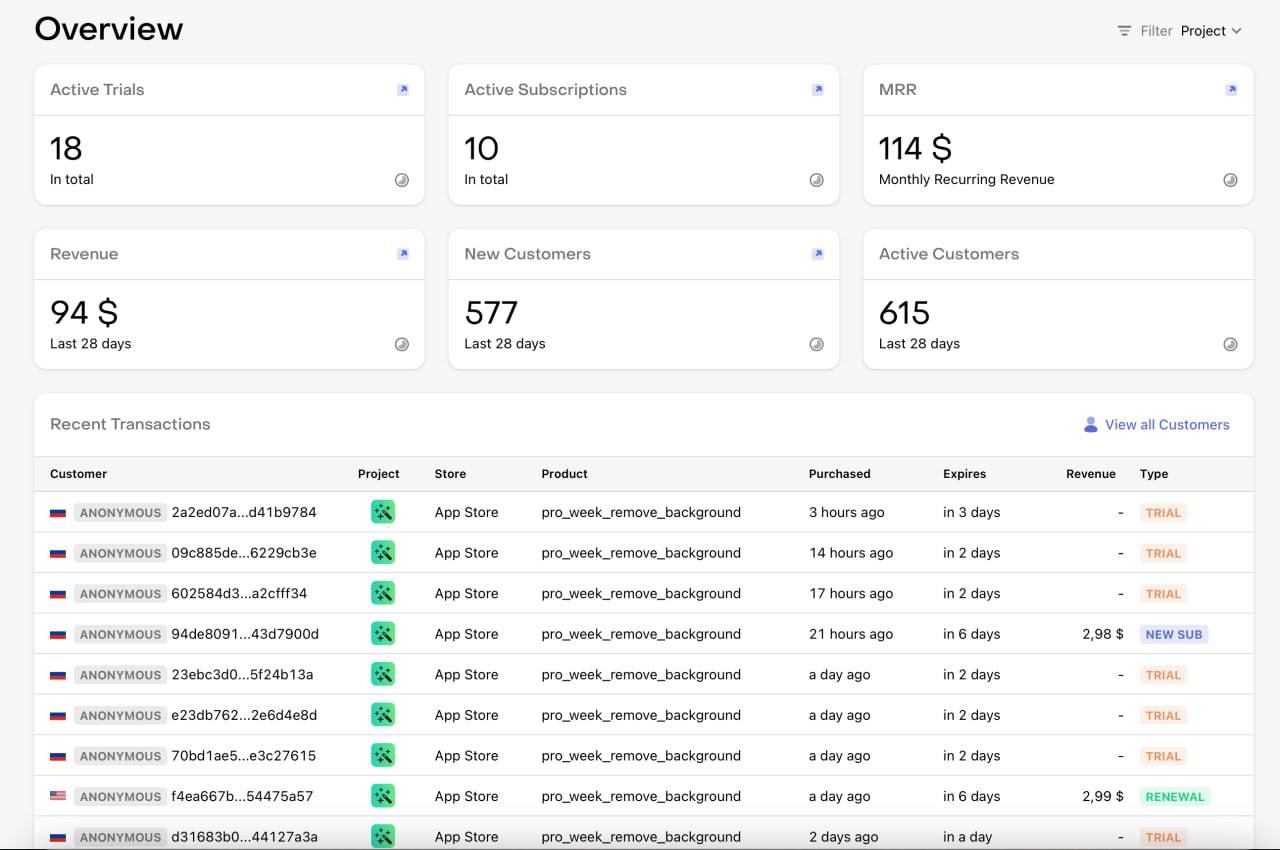Open the Active Trials external link arrow

pyautogui.click(x=403, y=89)
